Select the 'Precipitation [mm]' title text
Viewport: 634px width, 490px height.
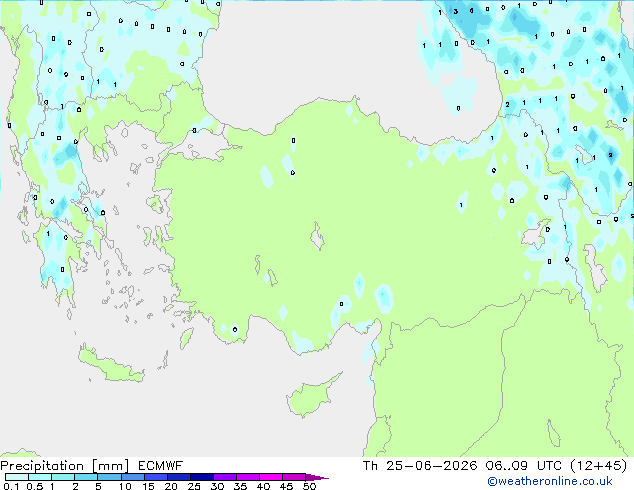(x=65, y=466)
